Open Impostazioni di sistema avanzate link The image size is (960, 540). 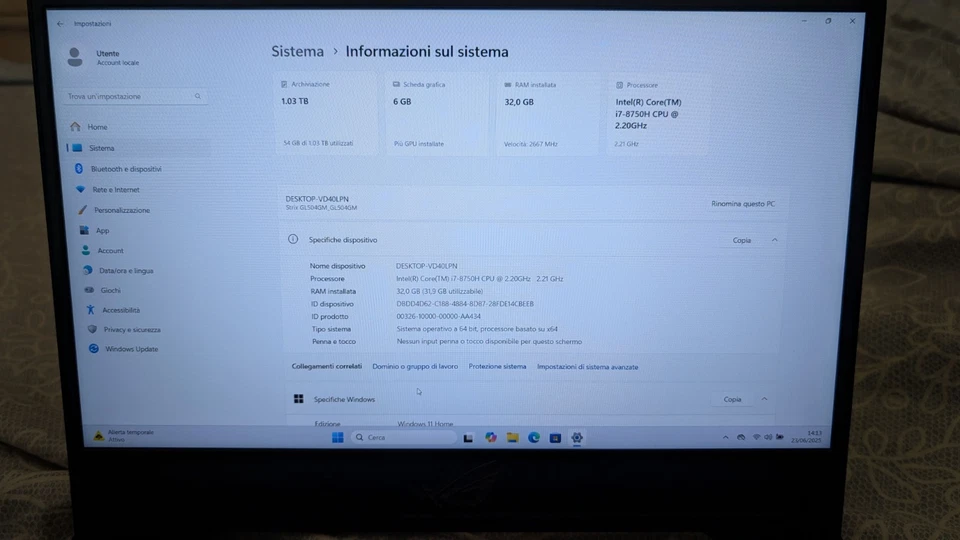588,367
